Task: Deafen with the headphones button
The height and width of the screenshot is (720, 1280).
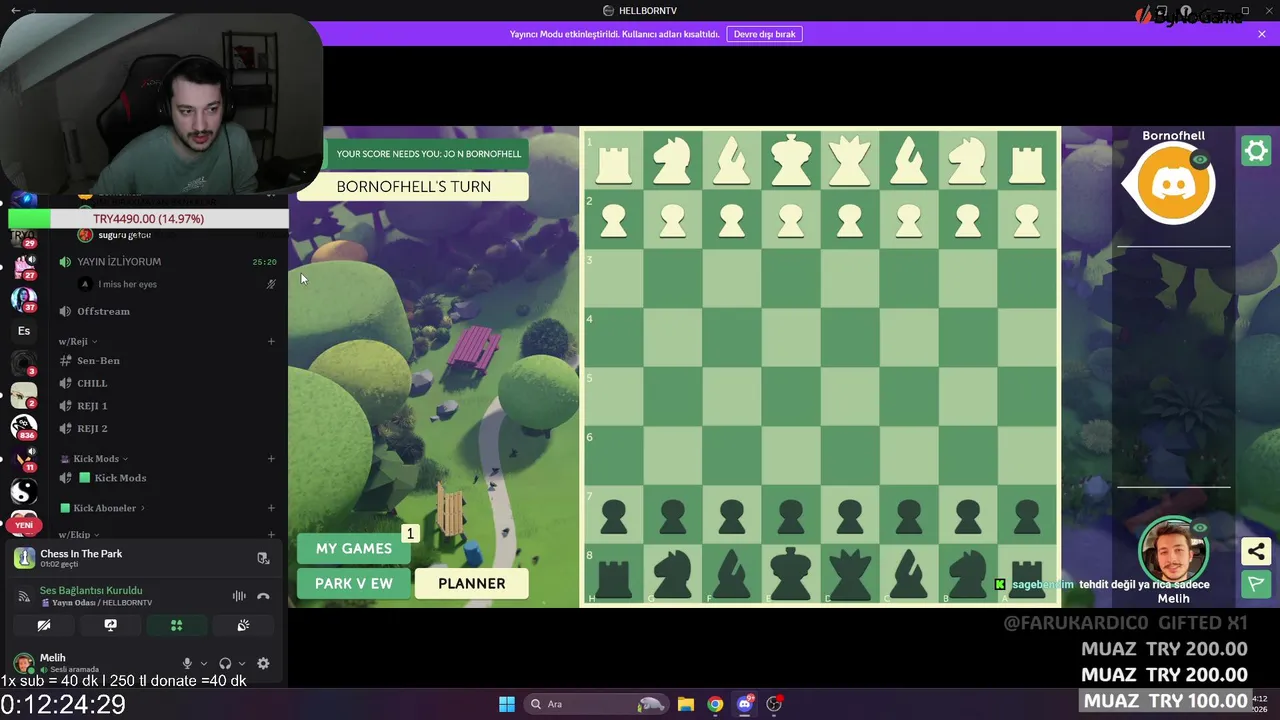Action: [x=225, y=663]
